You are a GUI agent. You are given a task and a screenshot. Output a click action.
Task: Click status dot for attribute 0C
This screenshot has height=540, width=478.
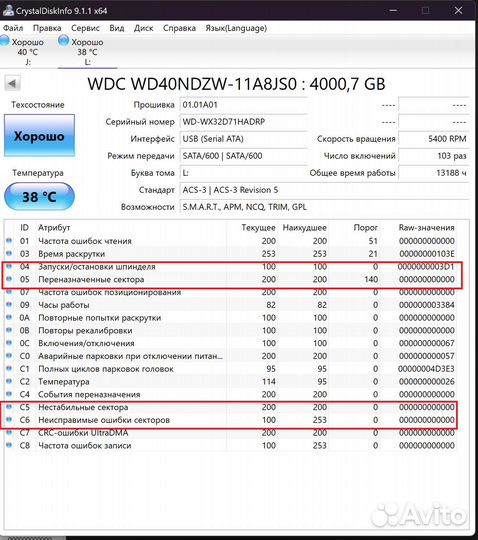tap(9, 343)
